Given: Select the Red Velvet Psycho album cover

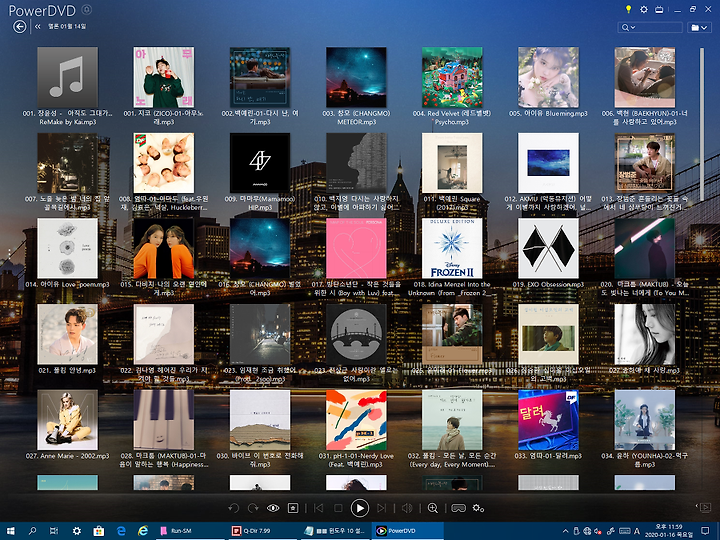Looking at the screenshot, I should coord(452,77).
